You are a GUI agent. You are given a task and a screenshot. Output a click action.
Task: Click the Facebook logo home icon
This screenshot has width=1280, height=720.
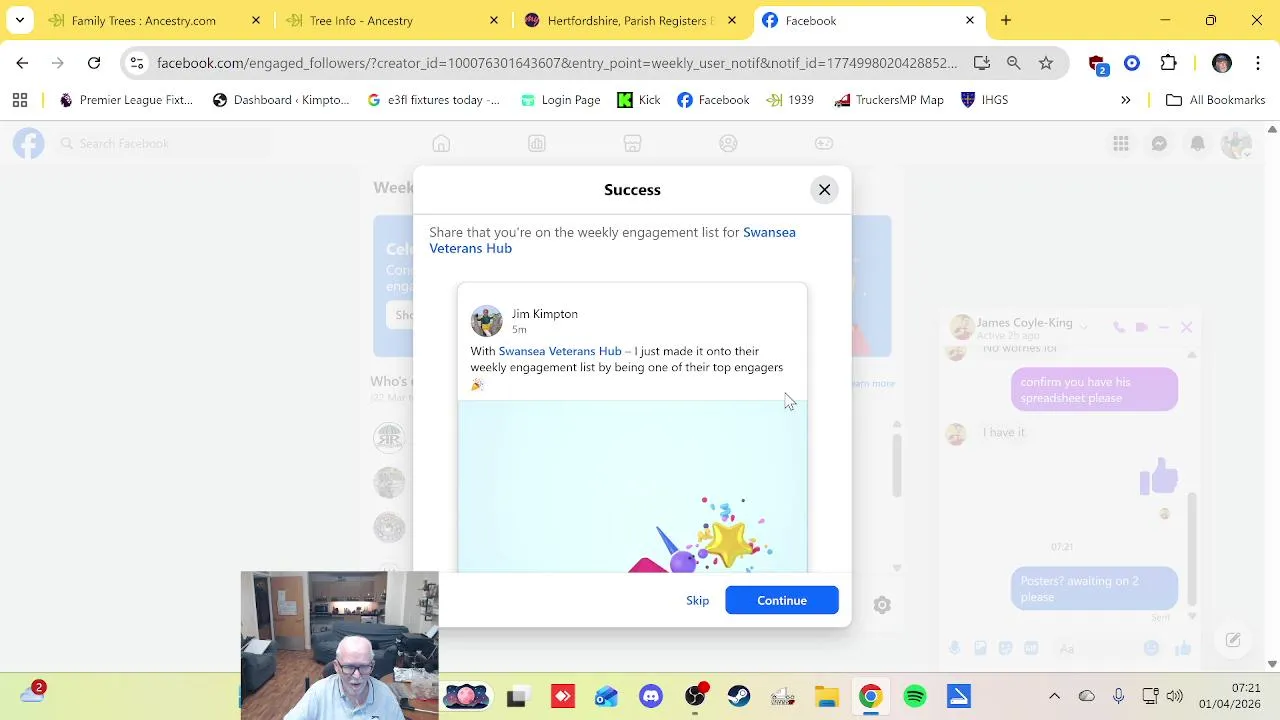tap(29, 144)
